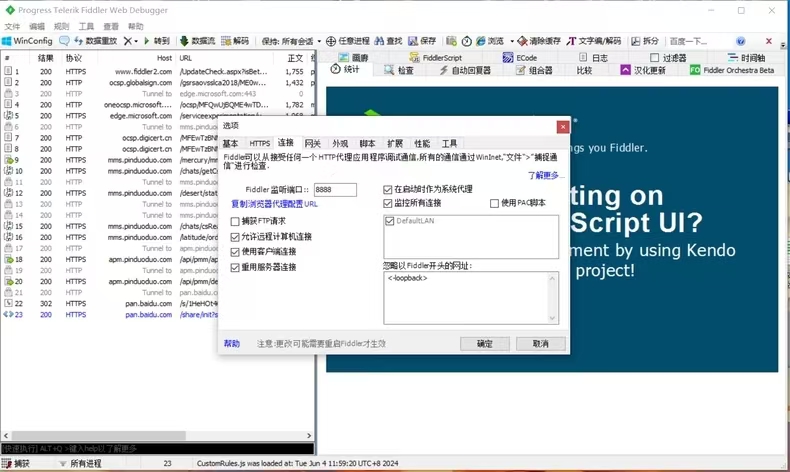Toggle 使用客户端连接 checkbox
790x472 pixels.
point(235,252)
